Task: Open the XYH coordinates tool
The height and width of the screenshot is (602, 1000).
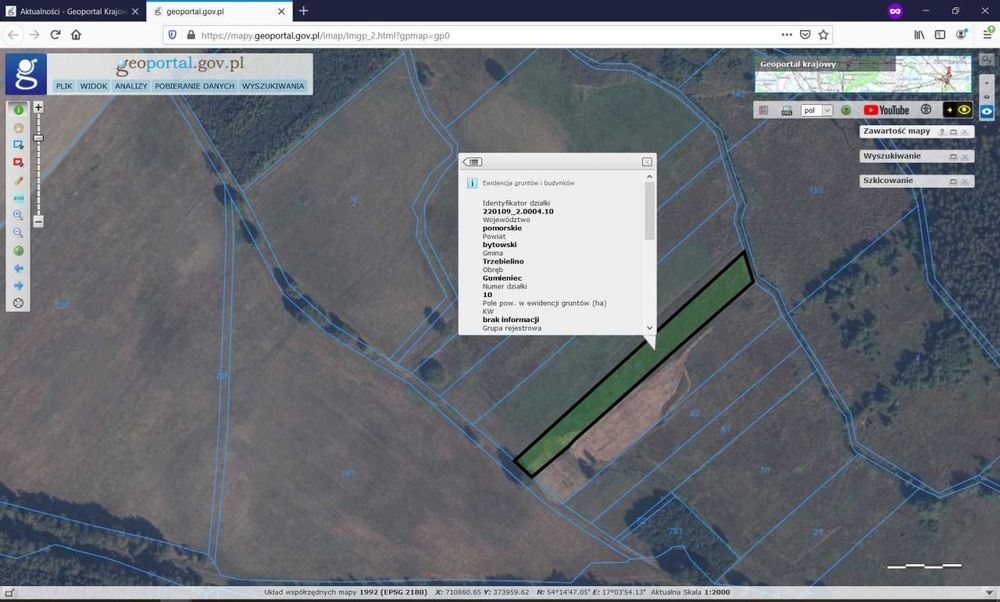Action: pos(18,198)
